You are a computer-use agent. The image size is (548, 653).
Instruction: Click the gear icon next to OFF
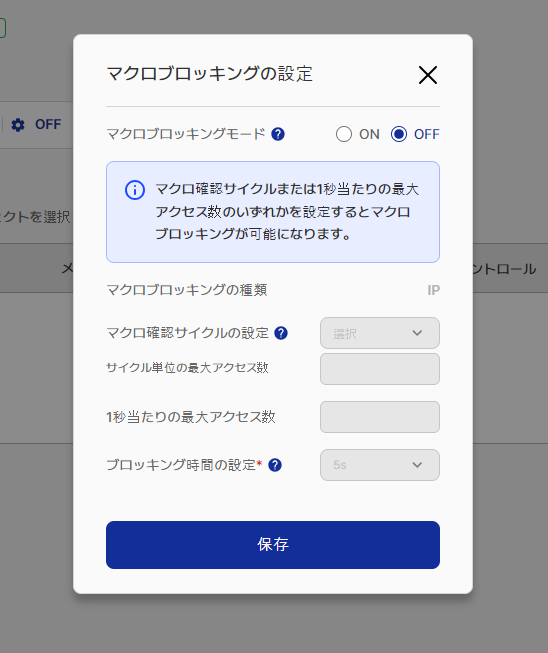click(18, 125)
